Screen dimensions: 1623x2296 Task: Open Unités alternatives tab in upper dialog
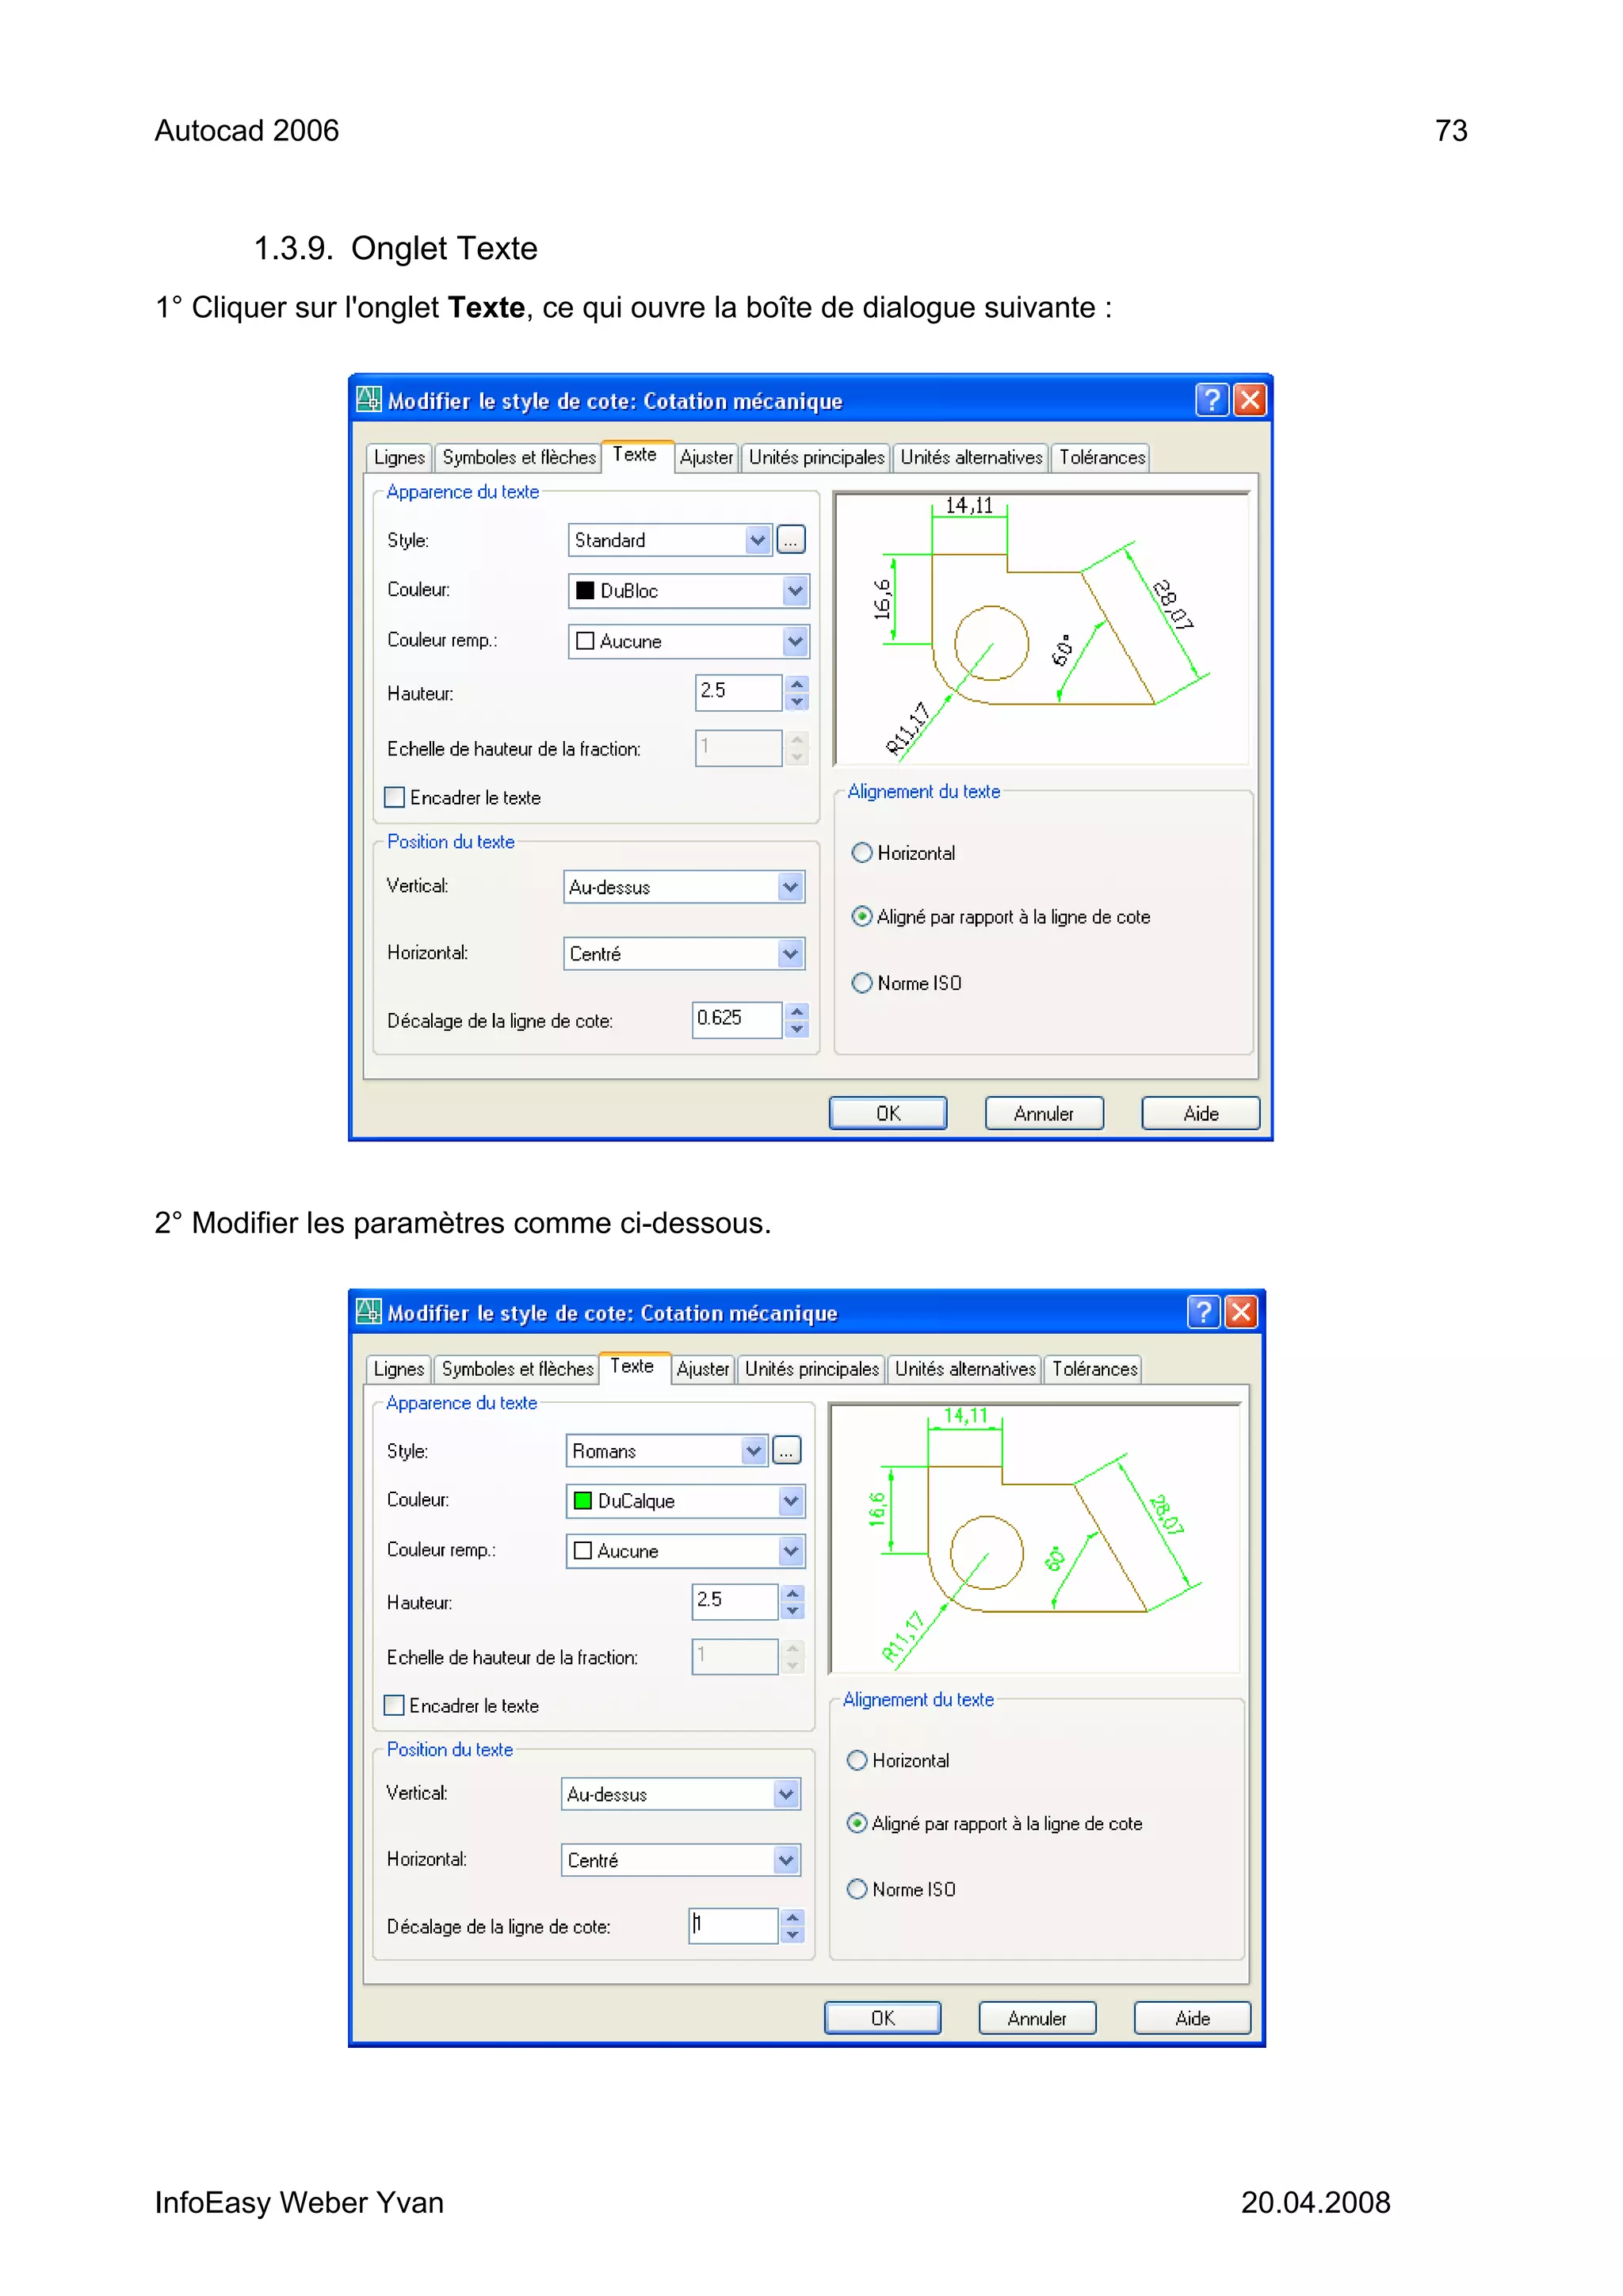coord(971,458)
